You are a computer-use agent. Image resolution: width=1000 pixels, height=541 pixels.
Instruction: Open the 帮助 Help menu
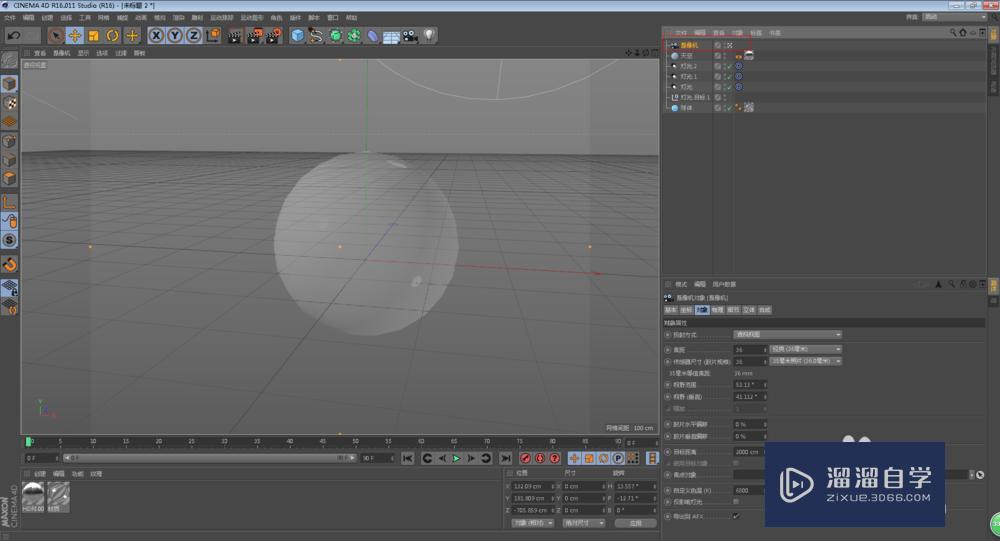(351, 17)
